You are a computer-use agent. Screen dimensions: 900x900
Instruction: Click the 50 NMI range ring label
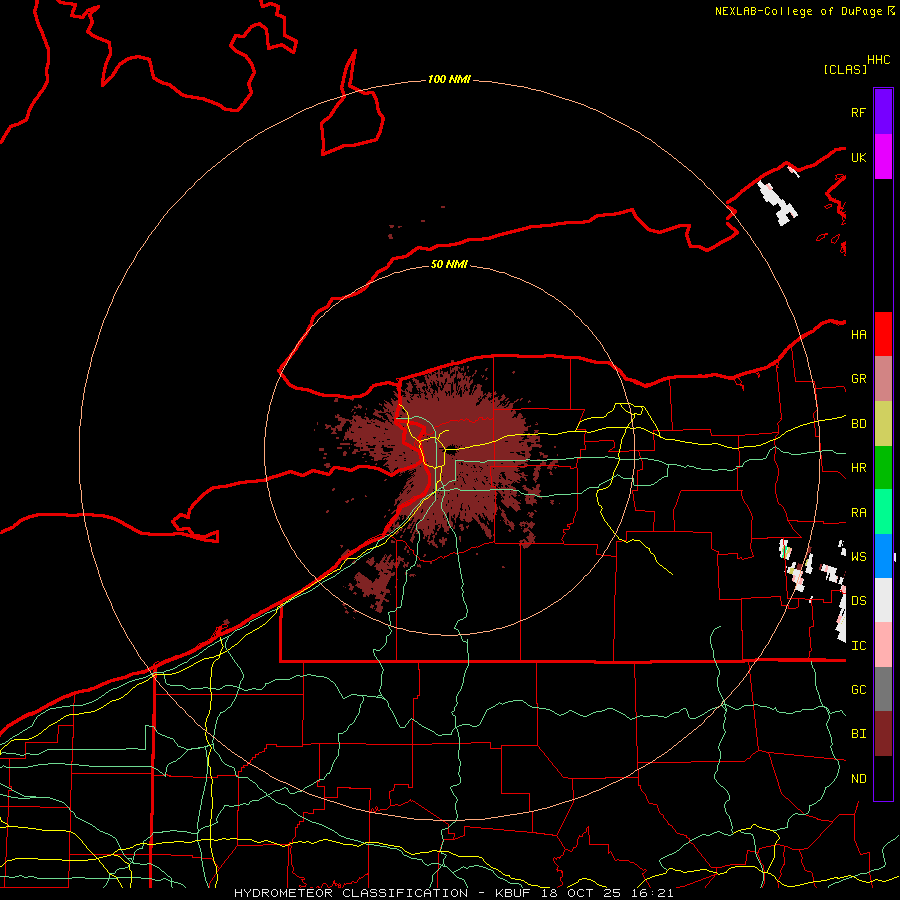[449, 264]
